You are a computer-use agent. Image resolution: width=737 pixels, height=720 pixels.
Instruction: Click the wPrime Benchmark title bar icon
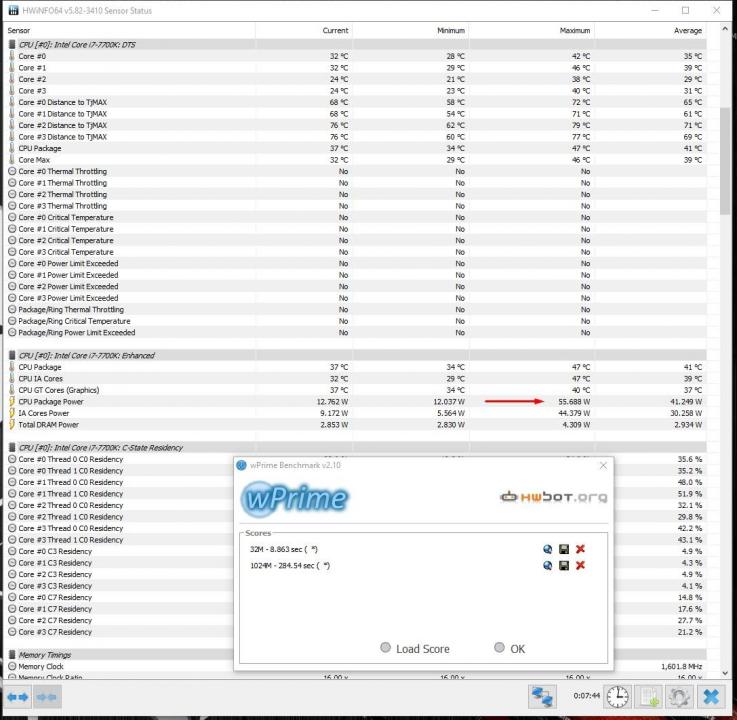click(x=242, y=465)
